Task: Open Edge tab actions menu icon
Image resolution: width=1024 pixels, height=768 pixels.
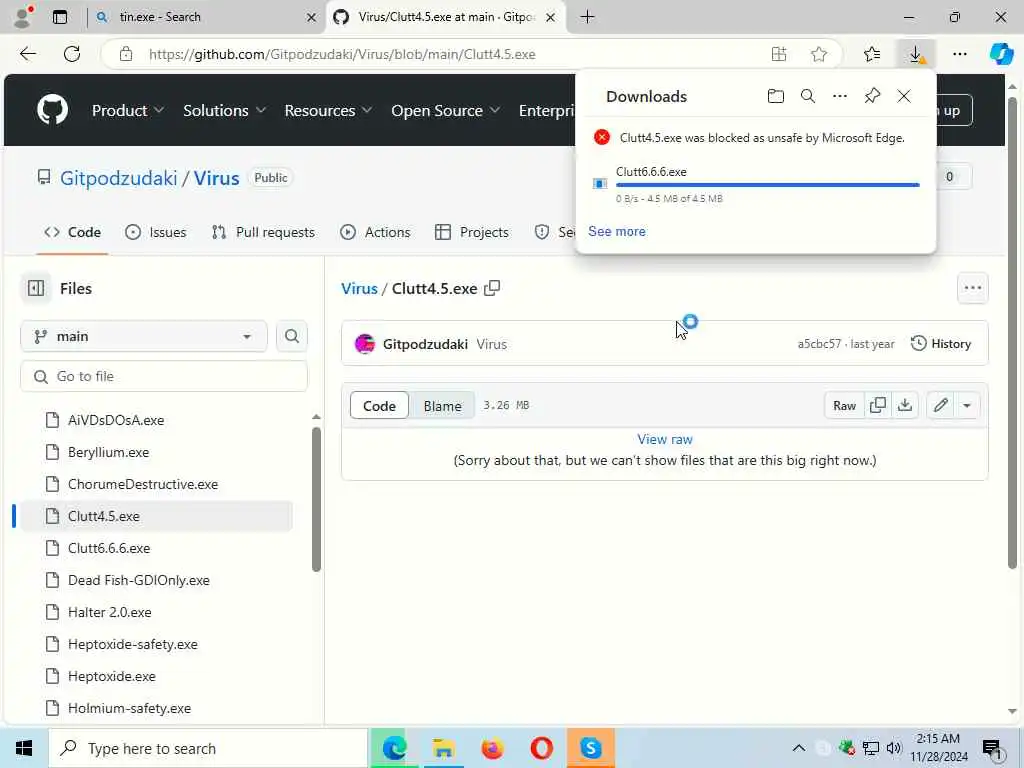Action: click(59, 17)
